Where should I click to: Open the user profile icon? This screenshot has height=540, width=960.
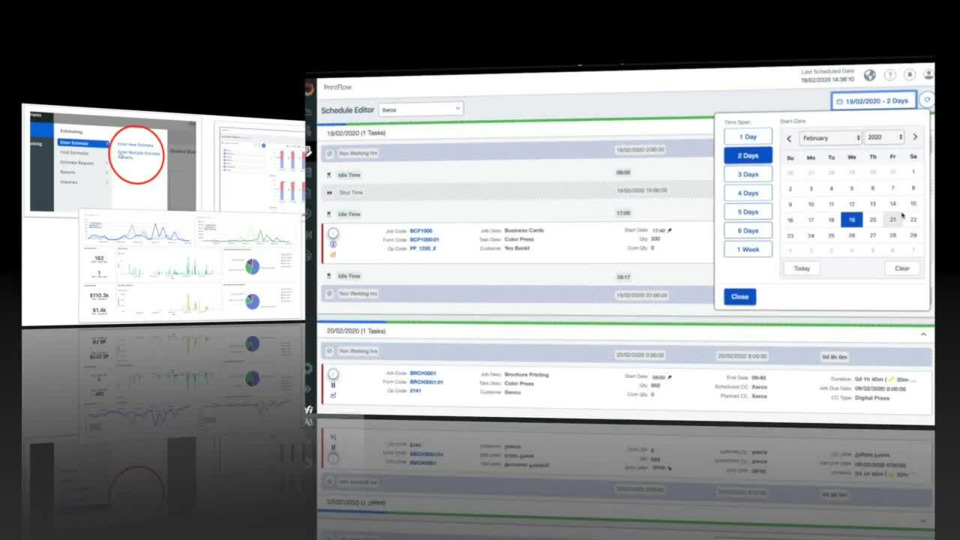[x=929, y=74]
